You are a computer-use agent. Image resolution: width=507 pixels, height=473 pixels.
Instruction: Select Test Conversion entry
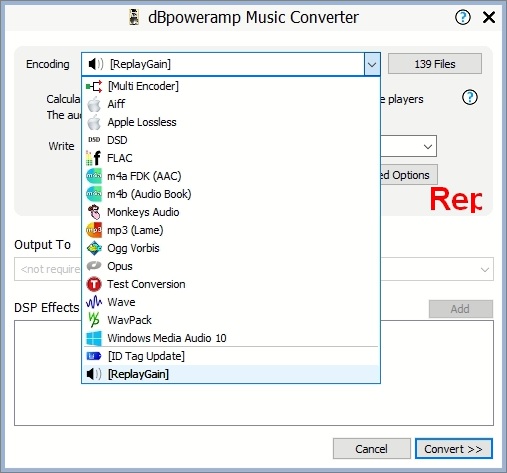(231, 284)
